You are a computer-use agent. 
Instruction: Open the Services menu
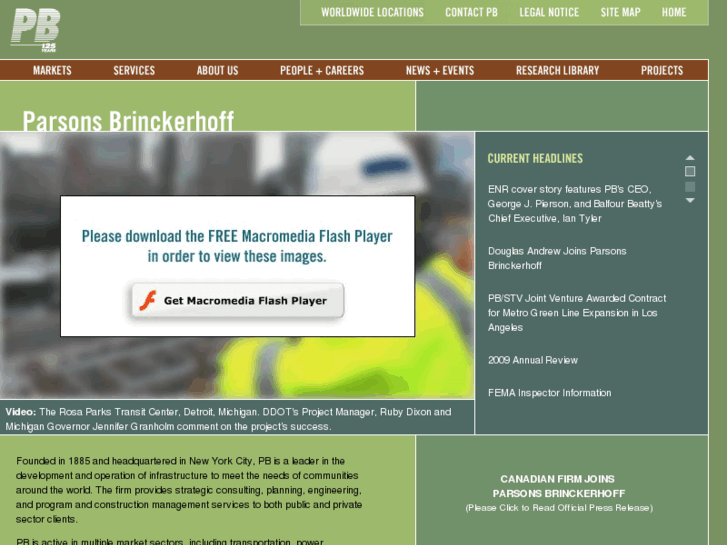pos(134,71)
